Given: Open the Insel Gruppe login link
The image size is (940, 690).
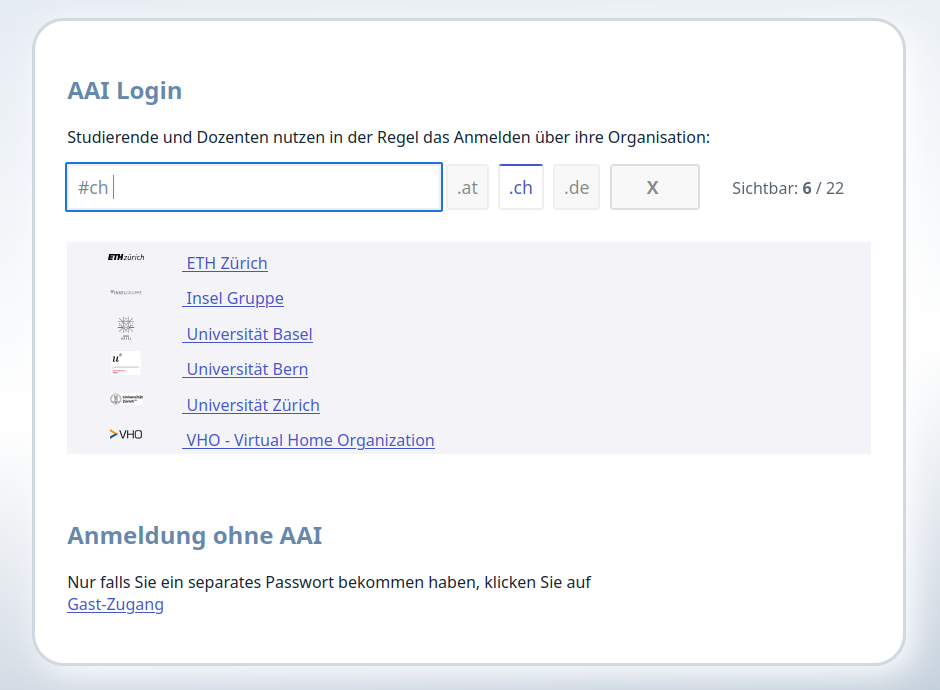Looking at the screenshot, I should click(x=233, y=299).
